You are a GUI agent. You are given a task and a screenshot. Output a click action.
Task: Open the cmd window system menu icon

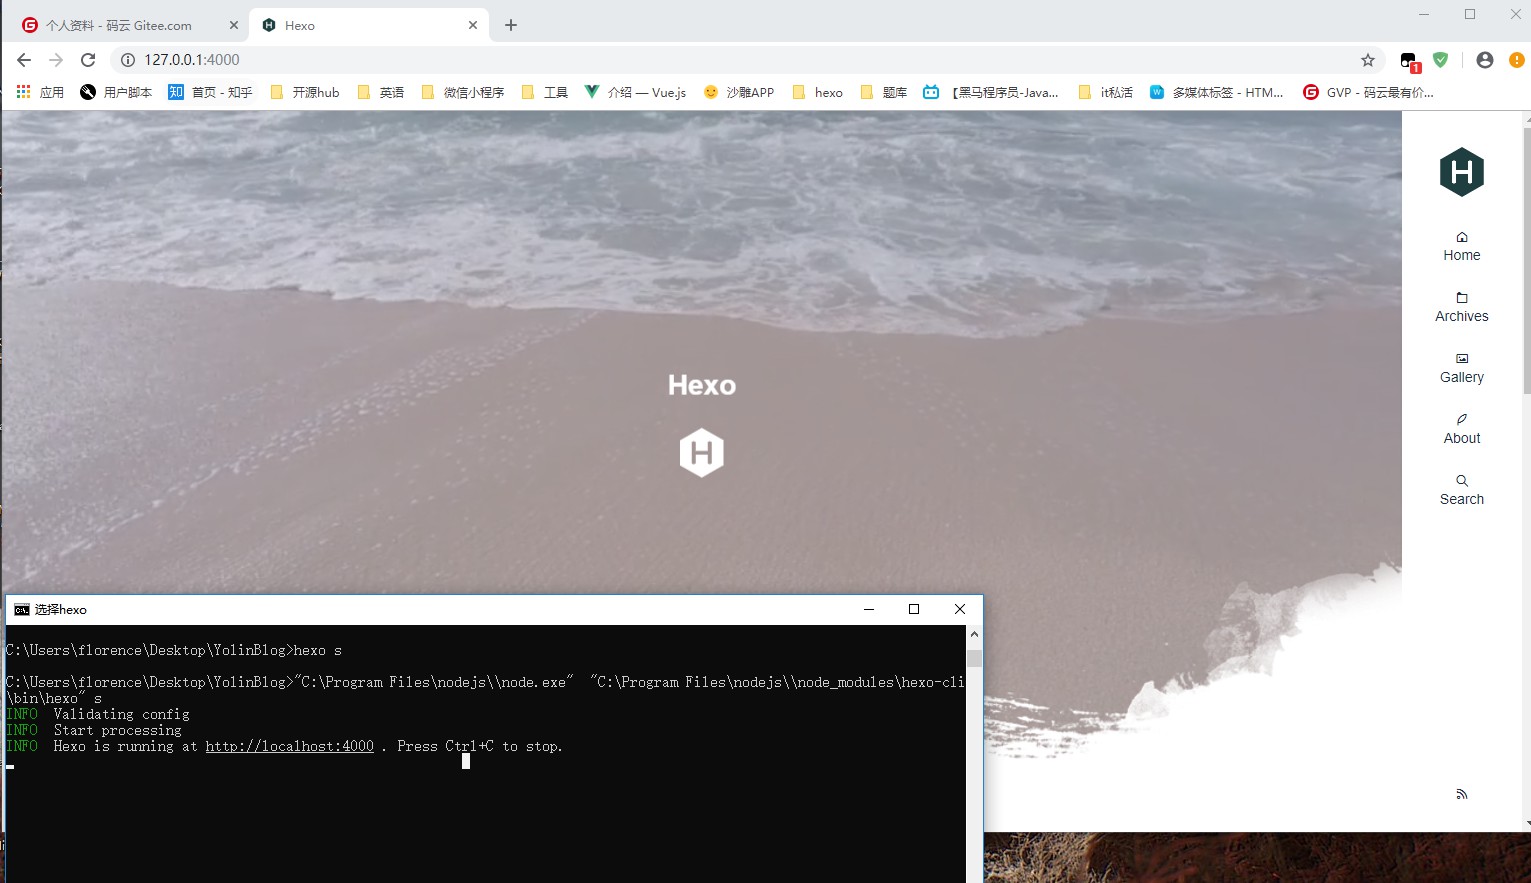click(22, 609)
